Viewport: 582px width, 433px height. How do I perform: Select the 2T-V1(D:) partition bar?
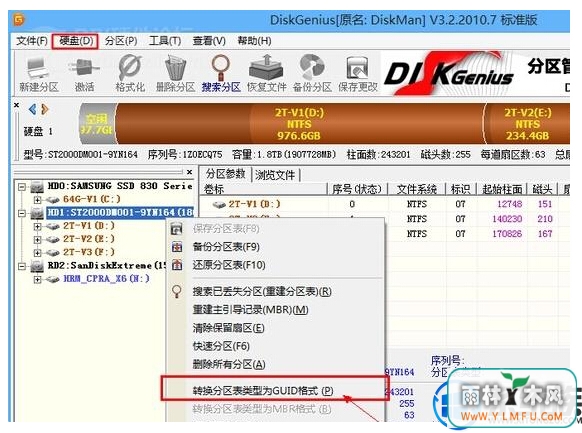(299, 124)
